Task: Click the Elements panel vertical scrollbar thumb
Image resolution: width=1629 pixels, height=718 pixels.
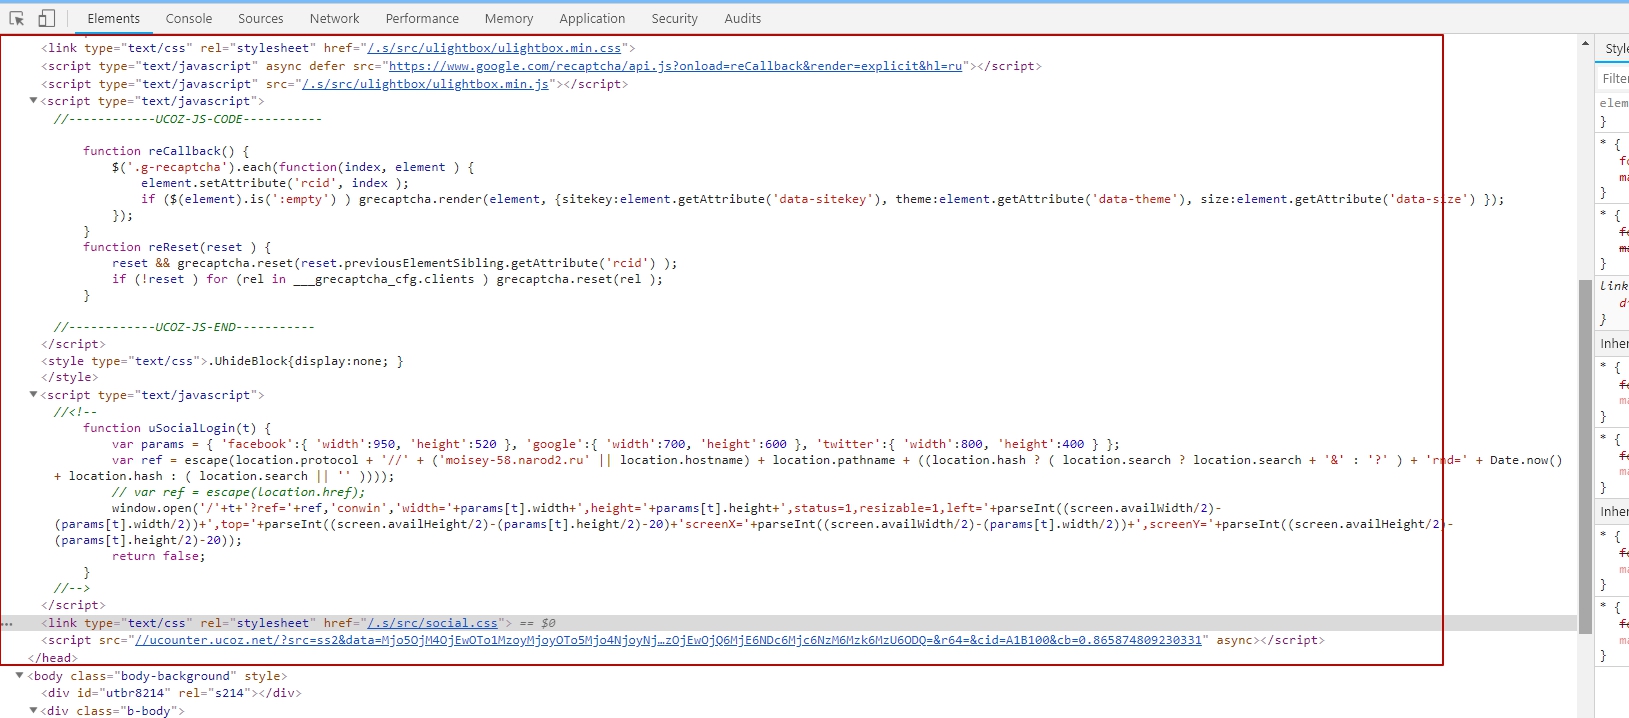Action: [x=1585, y=456]
